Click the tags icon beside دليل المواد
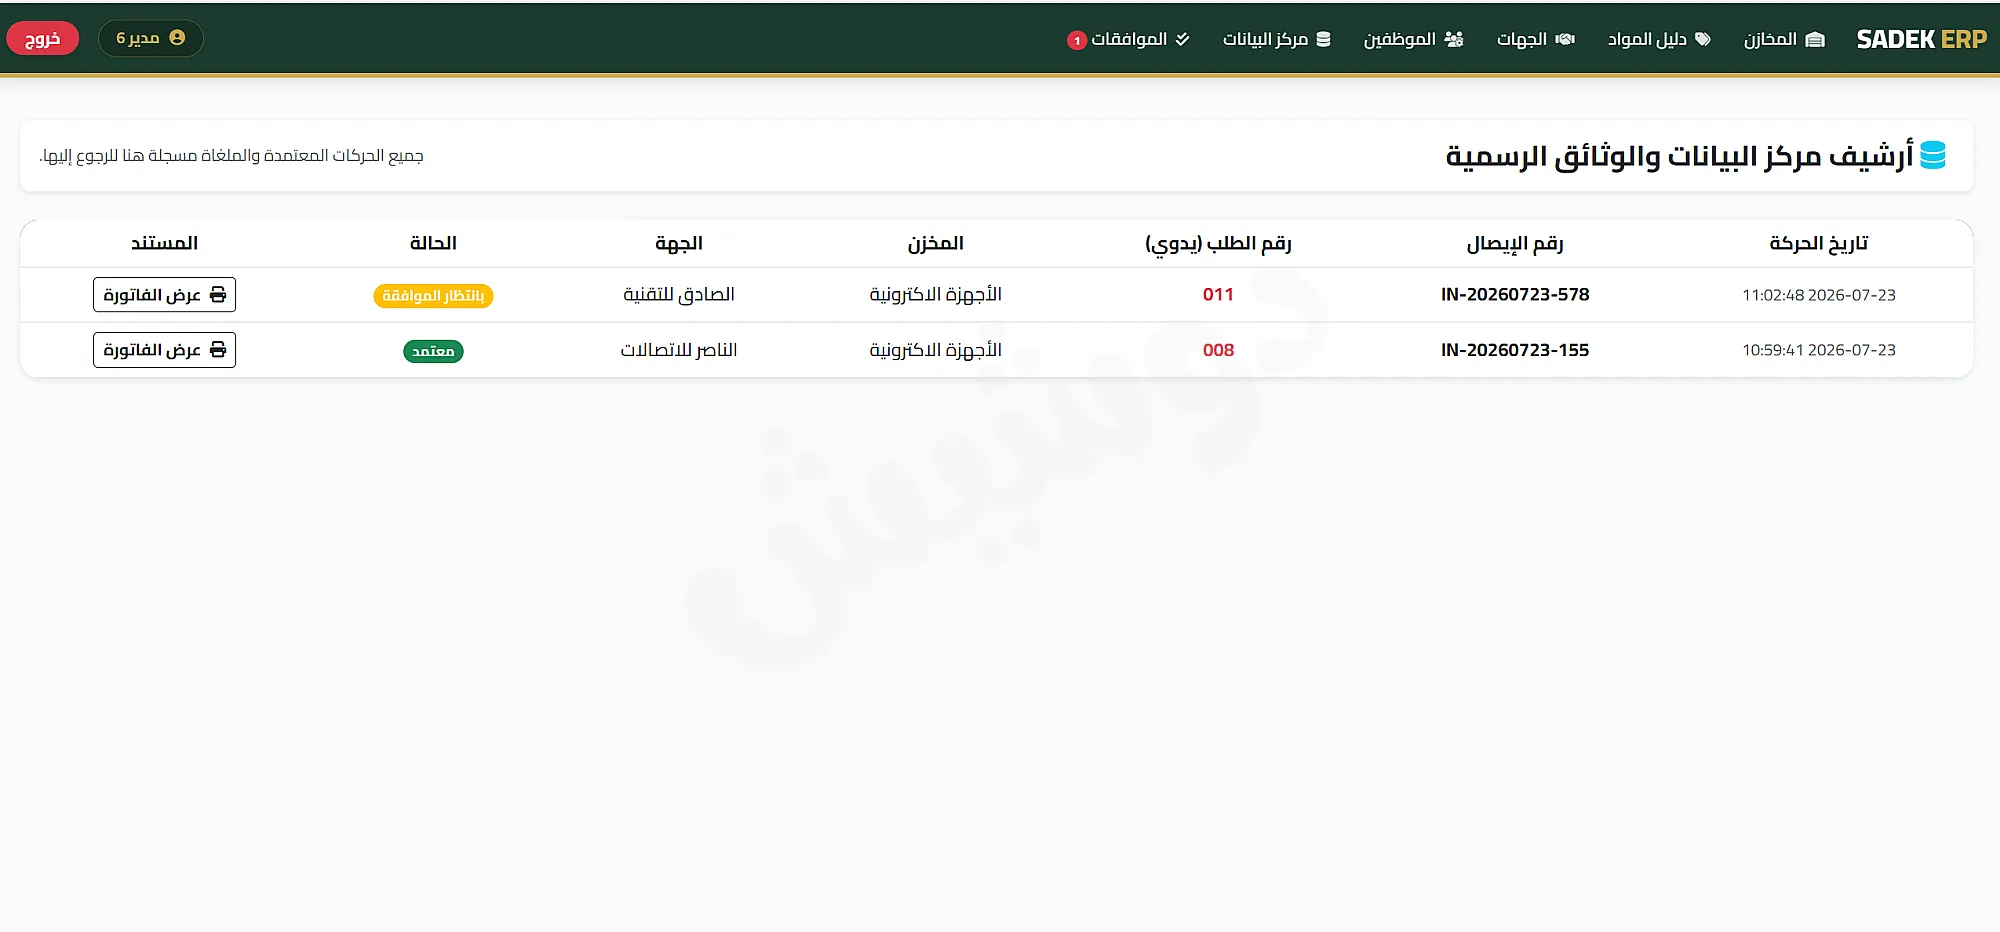This screenshot has width=2000, height=932. [1703, 39]
